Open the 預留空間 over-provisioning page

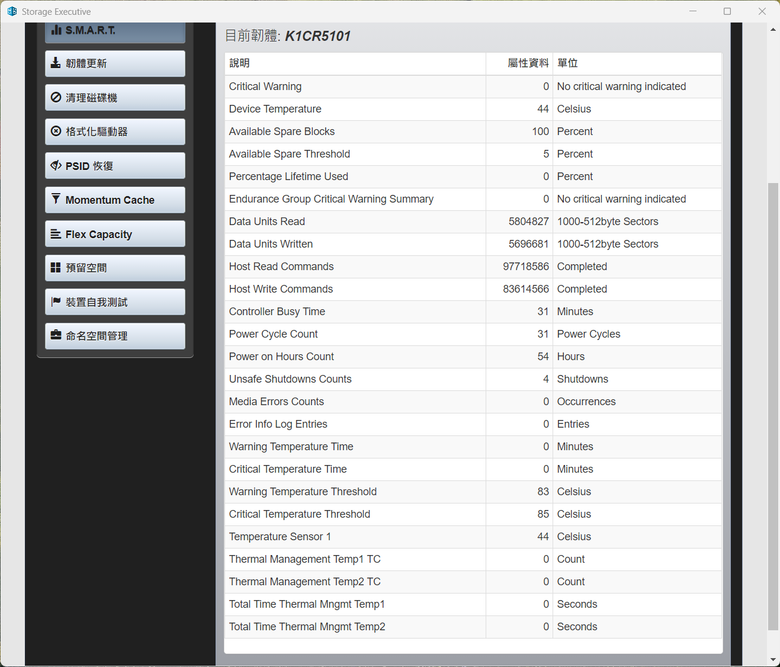115,268
